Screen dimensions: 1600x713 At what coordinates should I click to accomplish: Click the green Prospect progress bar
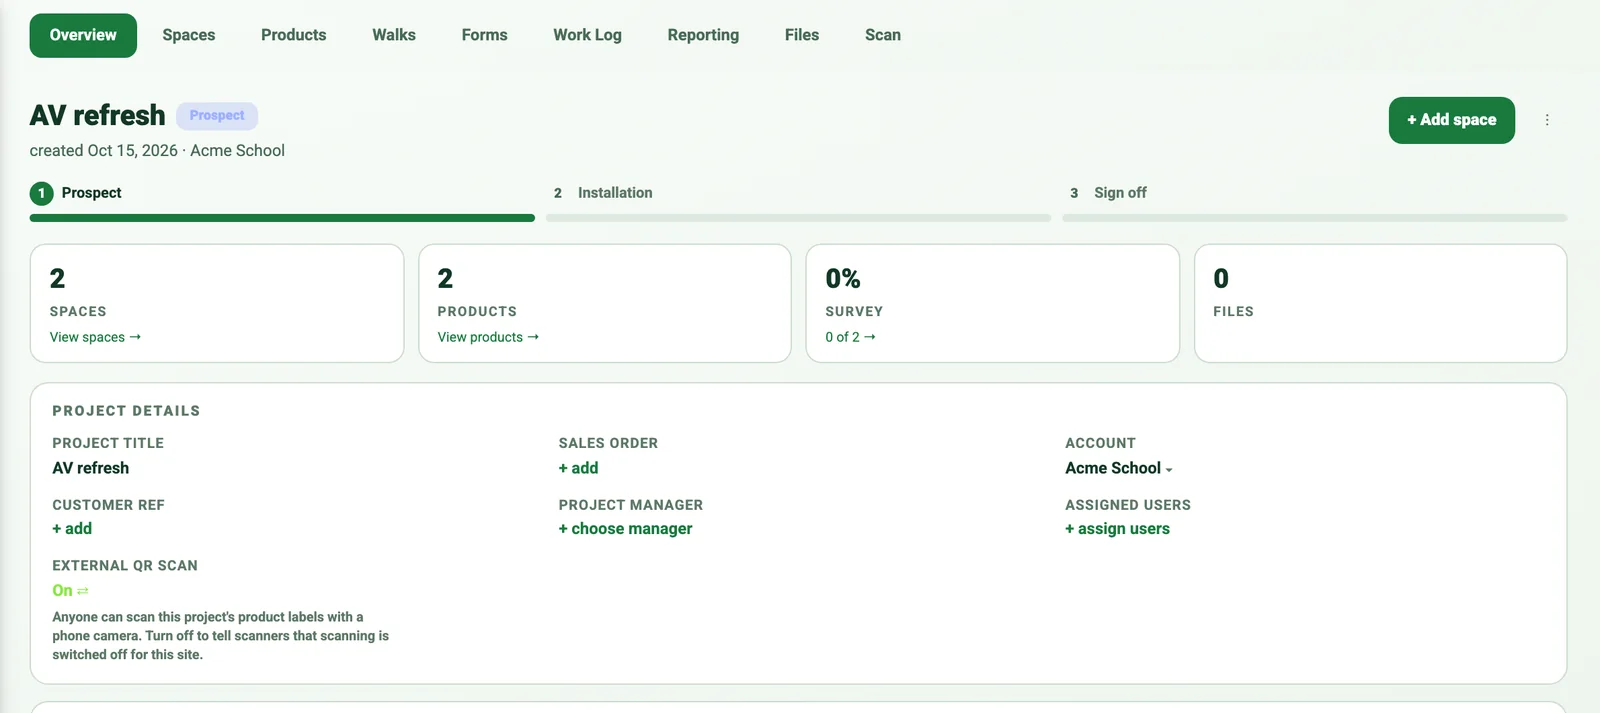click(282, 218)
